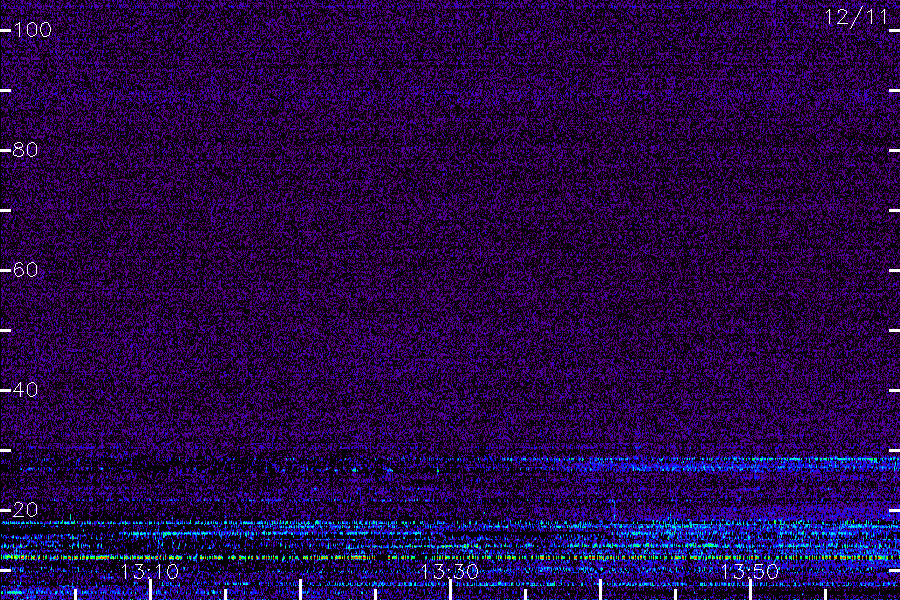Click the 40 frequency axis label
Screen dimensions: 900x600
click(25, 390)
